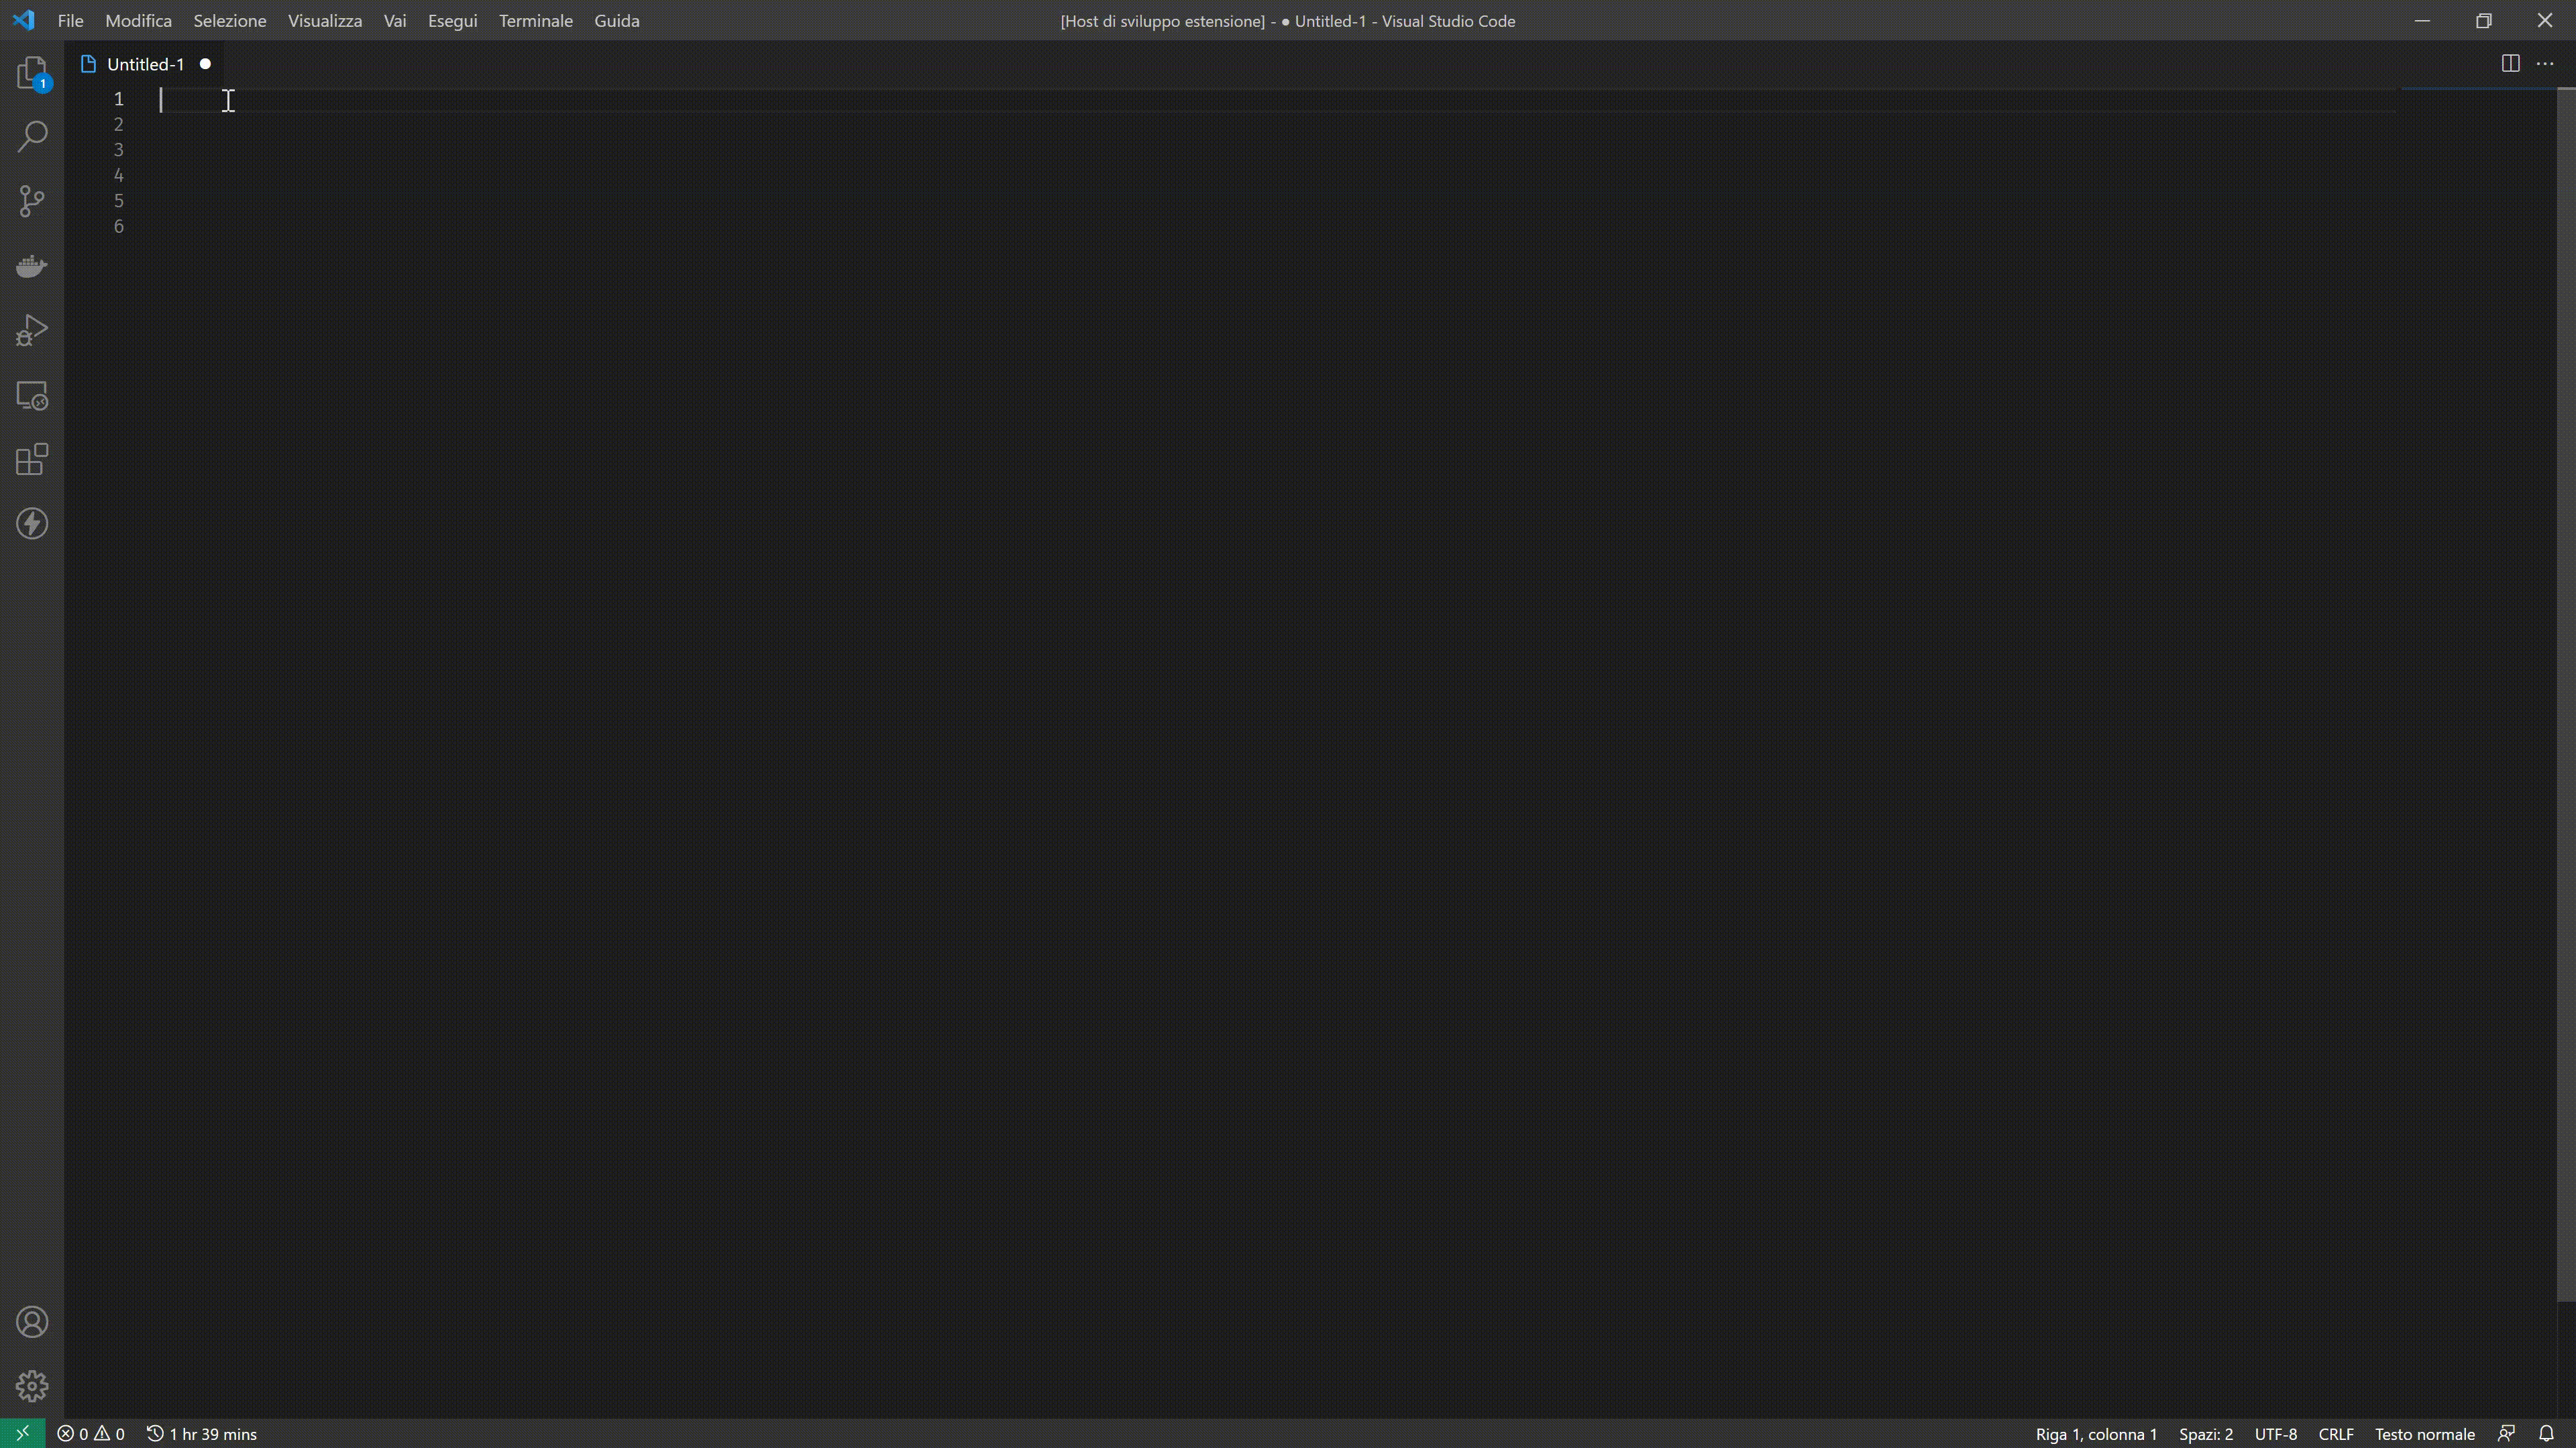Split the editor to the right

coord(2510,64)
